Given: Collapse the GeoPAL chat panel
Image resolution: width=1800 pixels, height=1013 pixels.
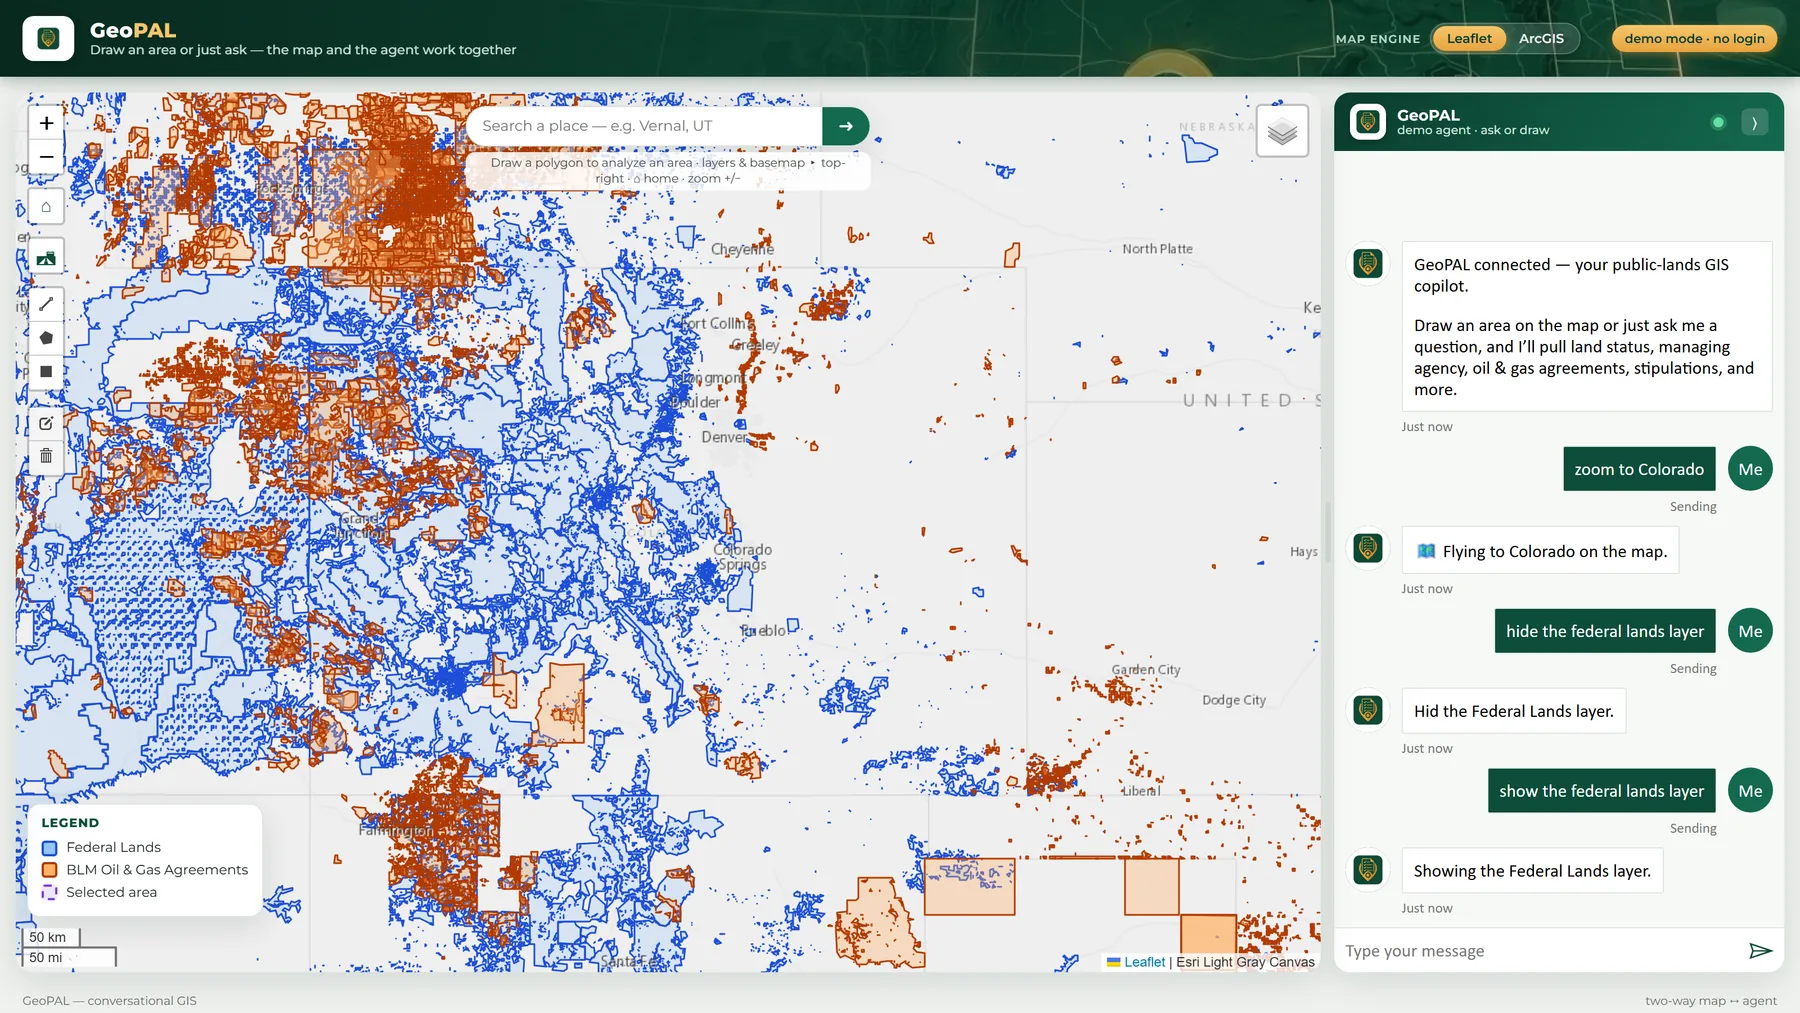Looking at the screenshot, I should (x=1754, y=123).
